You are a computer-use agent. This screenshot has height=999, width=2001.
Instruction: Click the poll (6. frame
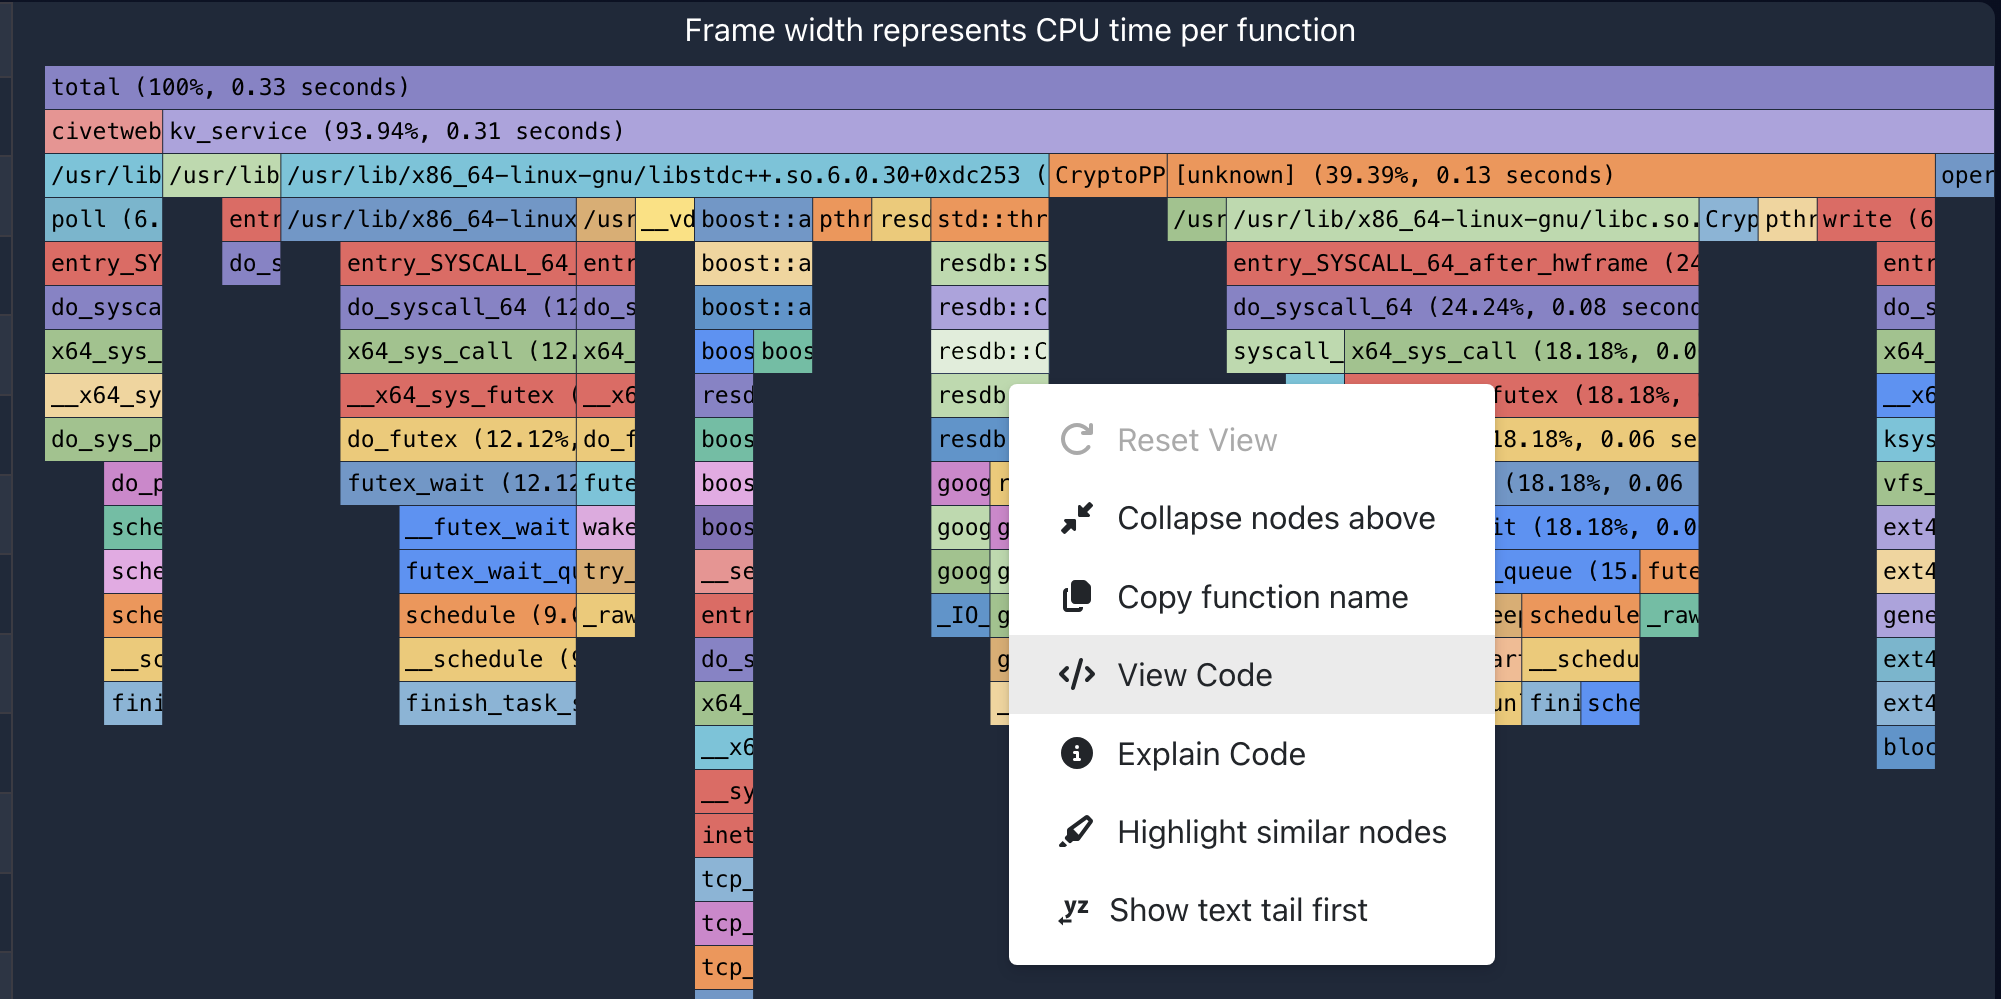click(x=104, y=219)
